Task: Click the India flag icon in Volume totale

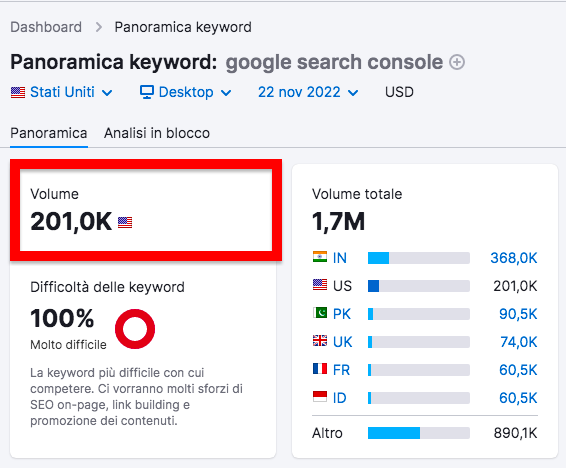Action: tap(320, 257)
